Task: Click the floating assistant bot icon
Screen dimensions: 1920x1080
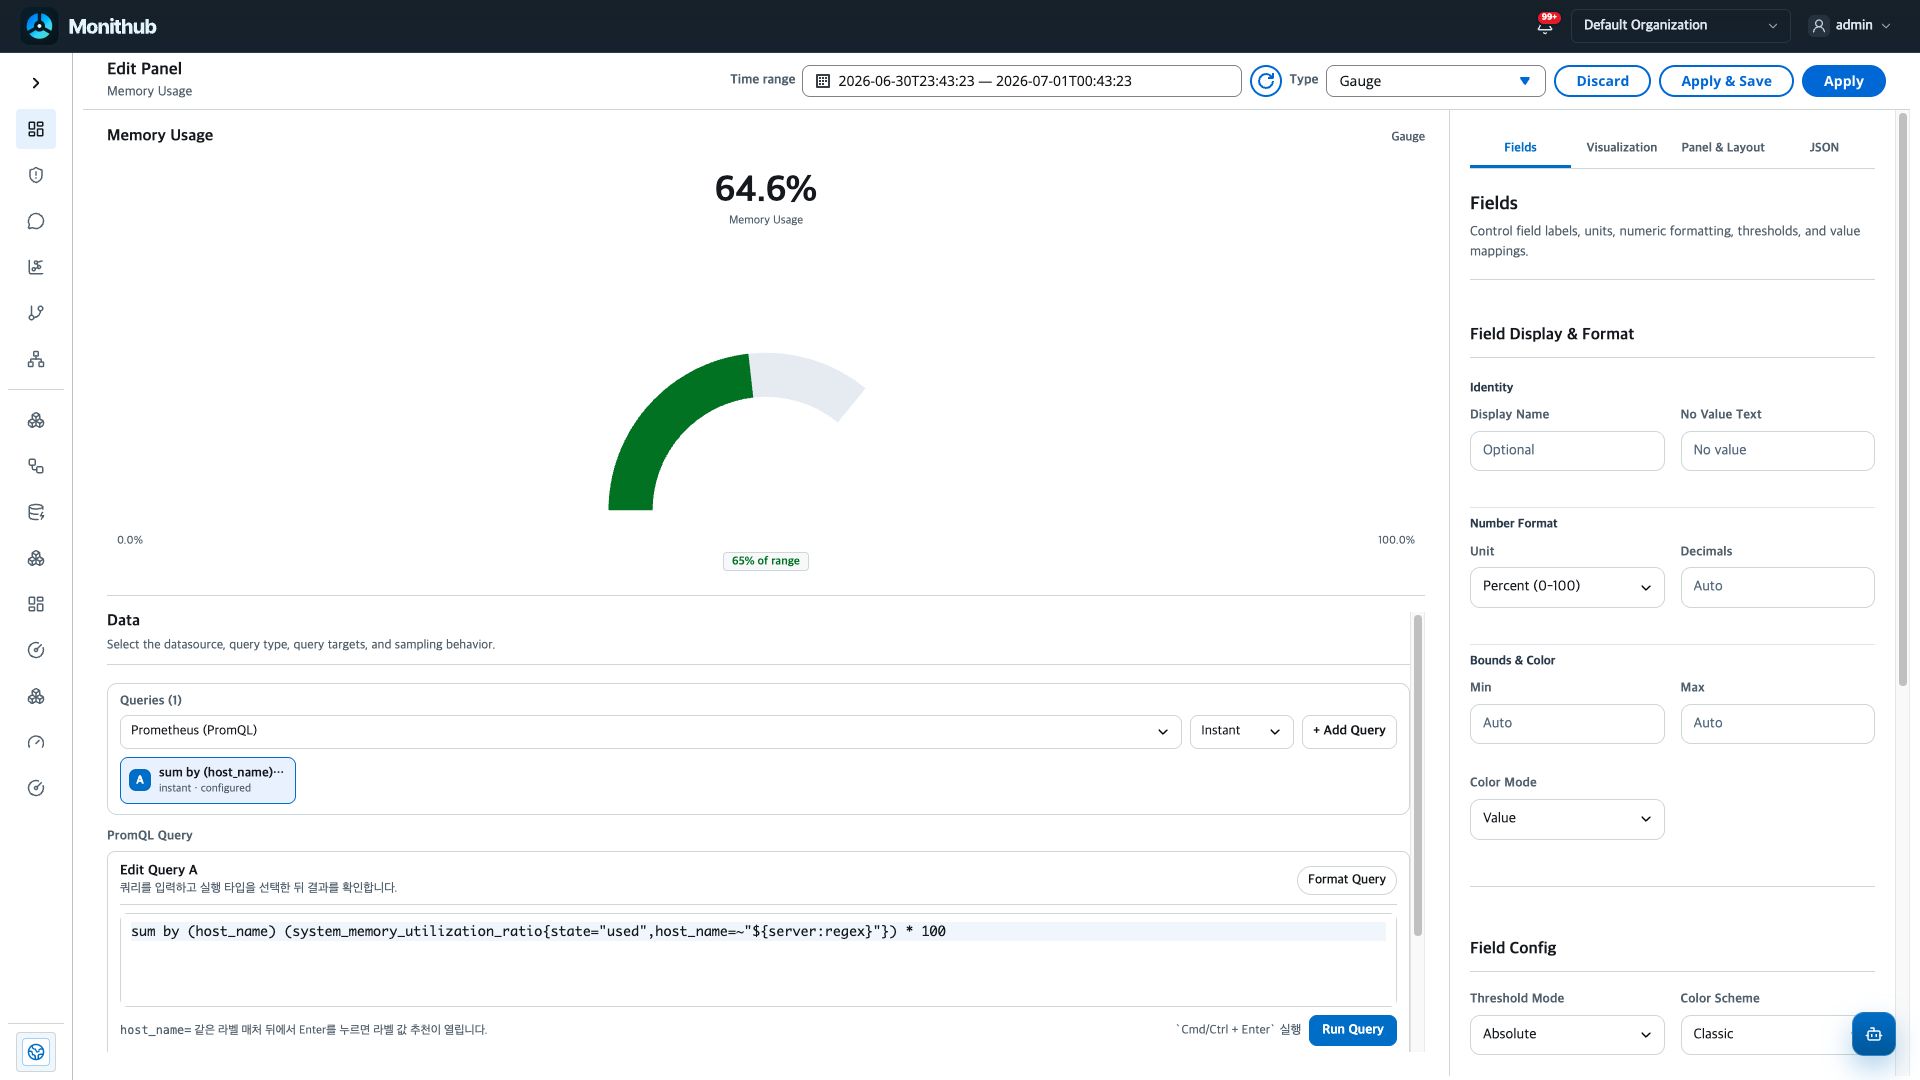Action: (x=1873, y=1034)
